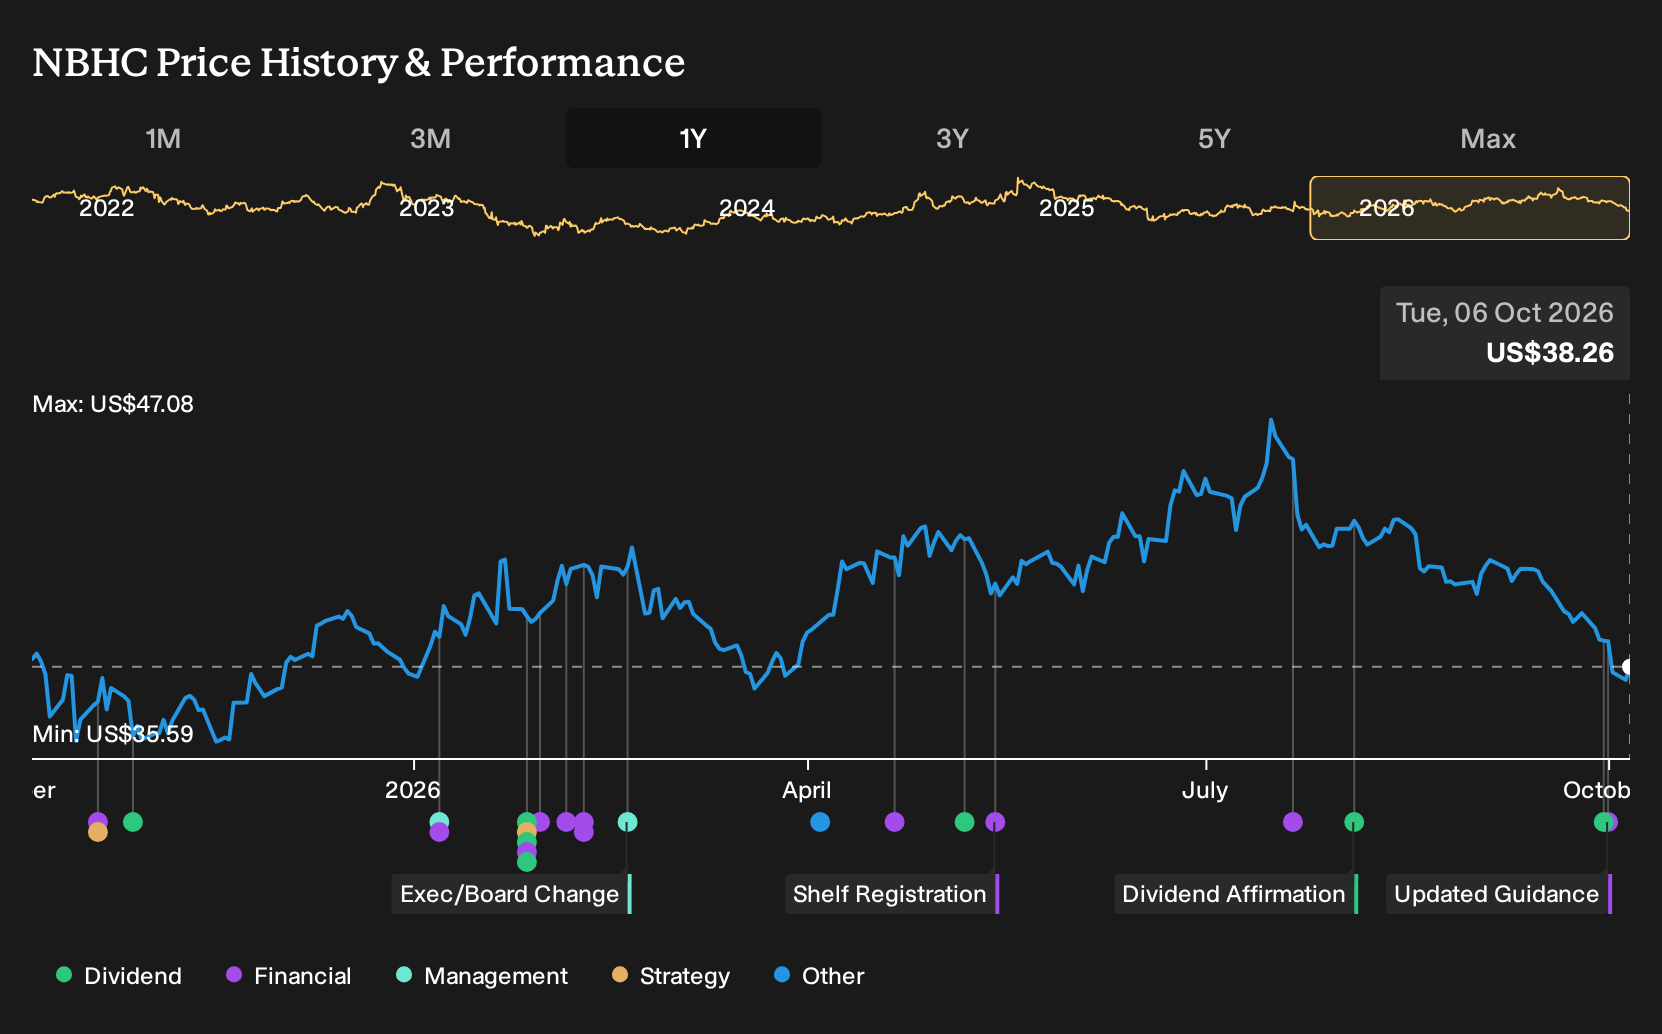Click the orange Strategy marker at chart's left edge

97,833
